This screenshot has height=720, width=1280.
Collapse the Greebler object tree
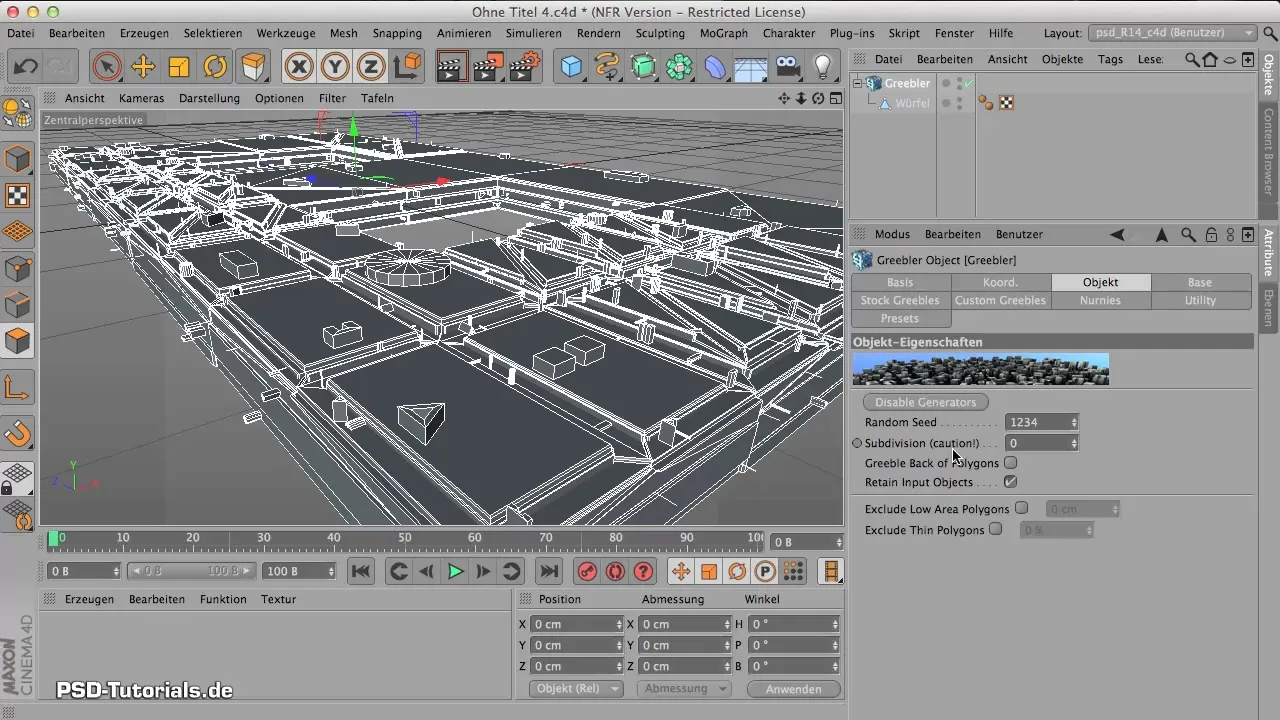click(857, 84)
